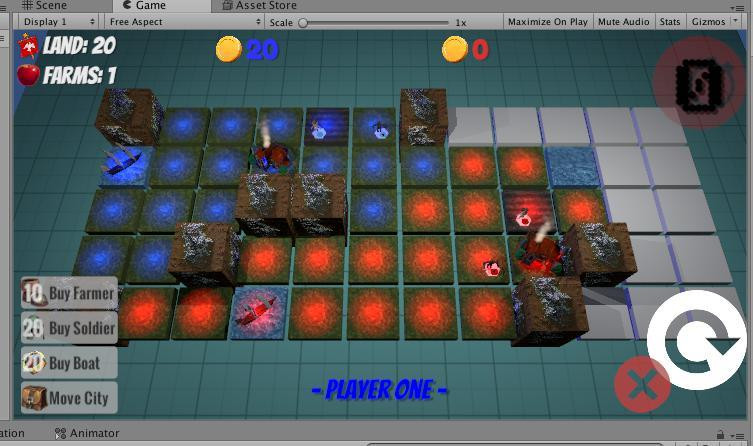Click the FARMS: 1 counter text
Viewport: 753px width, 446px height.
(79, 75)
